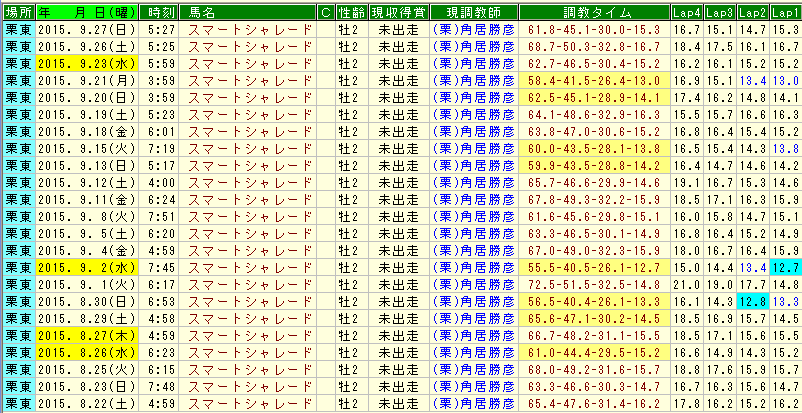
Task: Select training time 55.5-40.5-26.1-12.7
Action: coord(594,267)
